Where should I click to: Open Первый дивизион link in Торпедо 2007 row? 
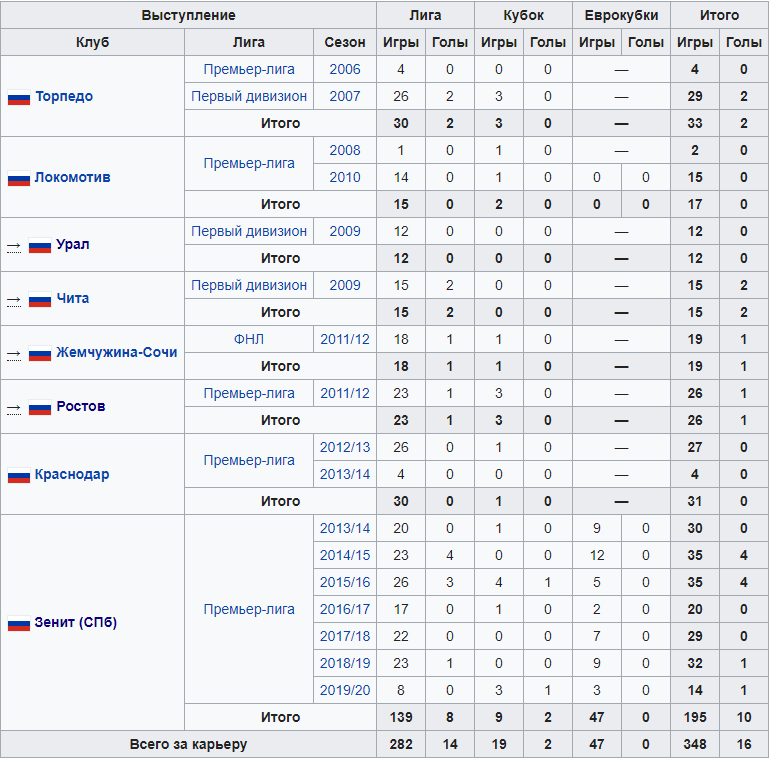pyautogui.click(x=249, y=96)
